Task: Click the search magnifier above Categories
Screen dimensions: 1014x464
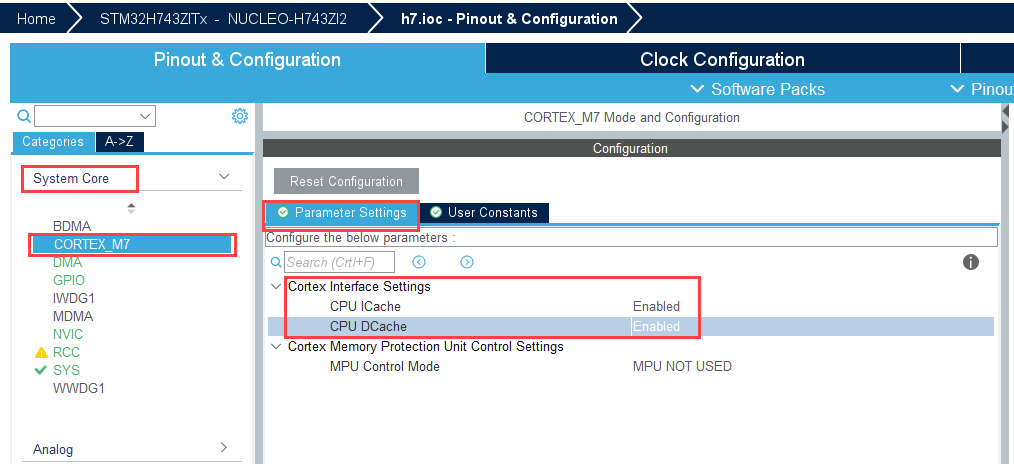Action: tap(25, 116)
